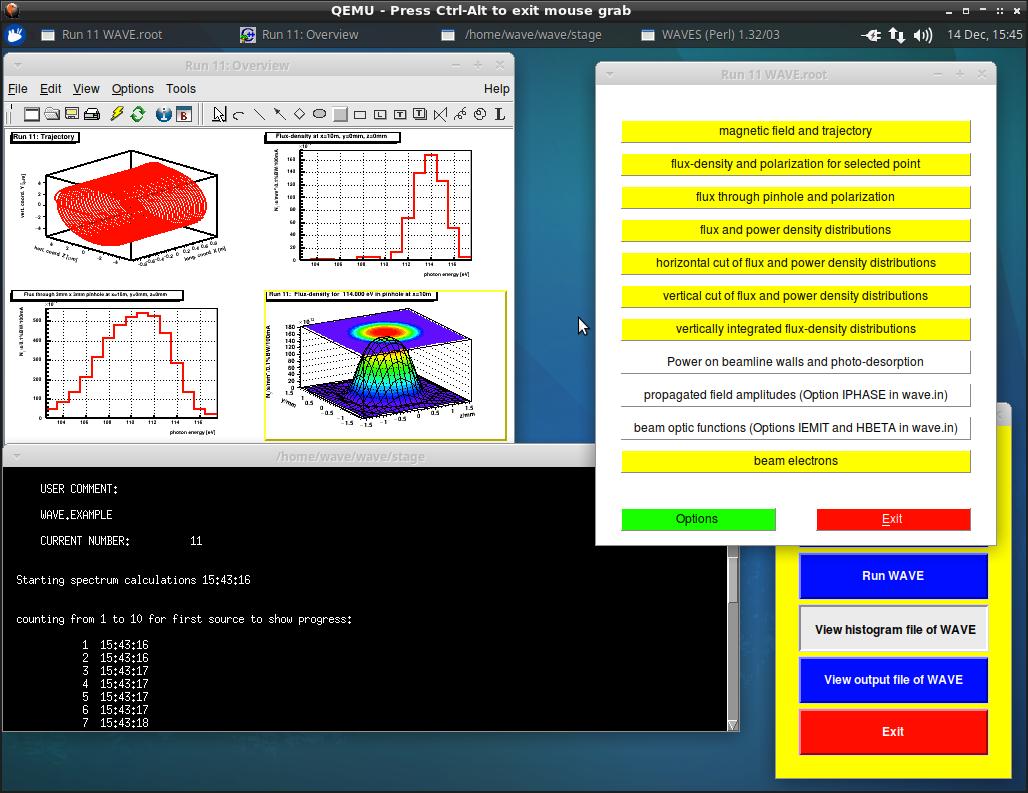Select the Diamond shape tool
This screenshot has height=793, width=1028.
[x=299, y=114]
